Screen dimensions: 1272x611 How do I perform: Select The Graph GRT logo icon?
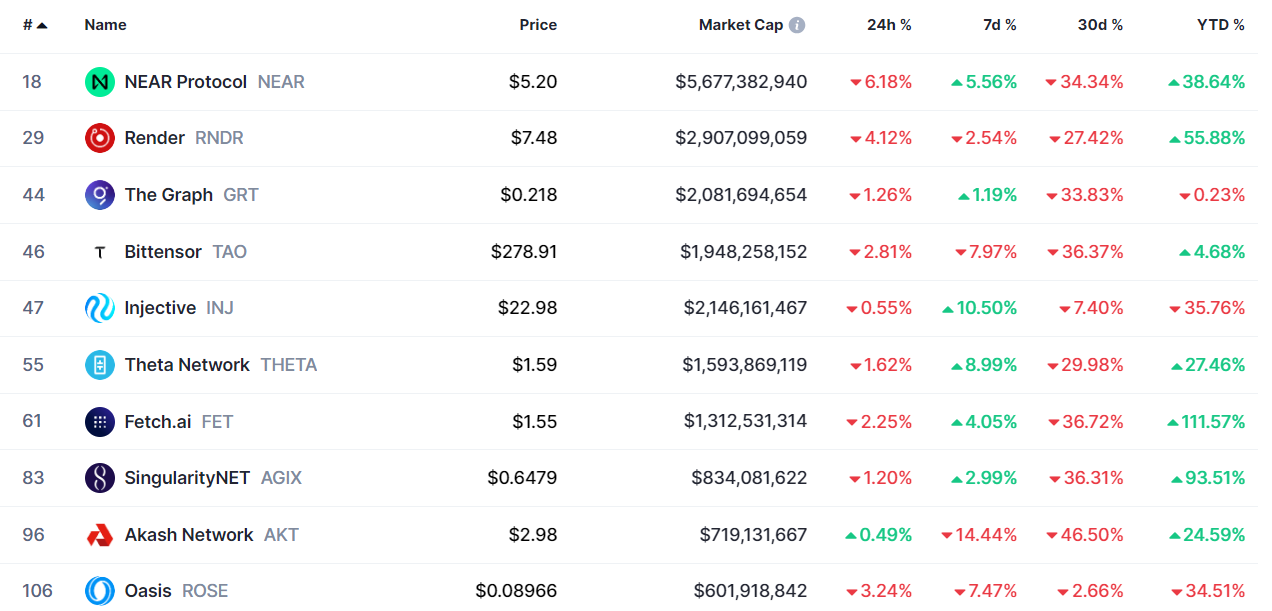pyautogui.click(x=100, y=195)
